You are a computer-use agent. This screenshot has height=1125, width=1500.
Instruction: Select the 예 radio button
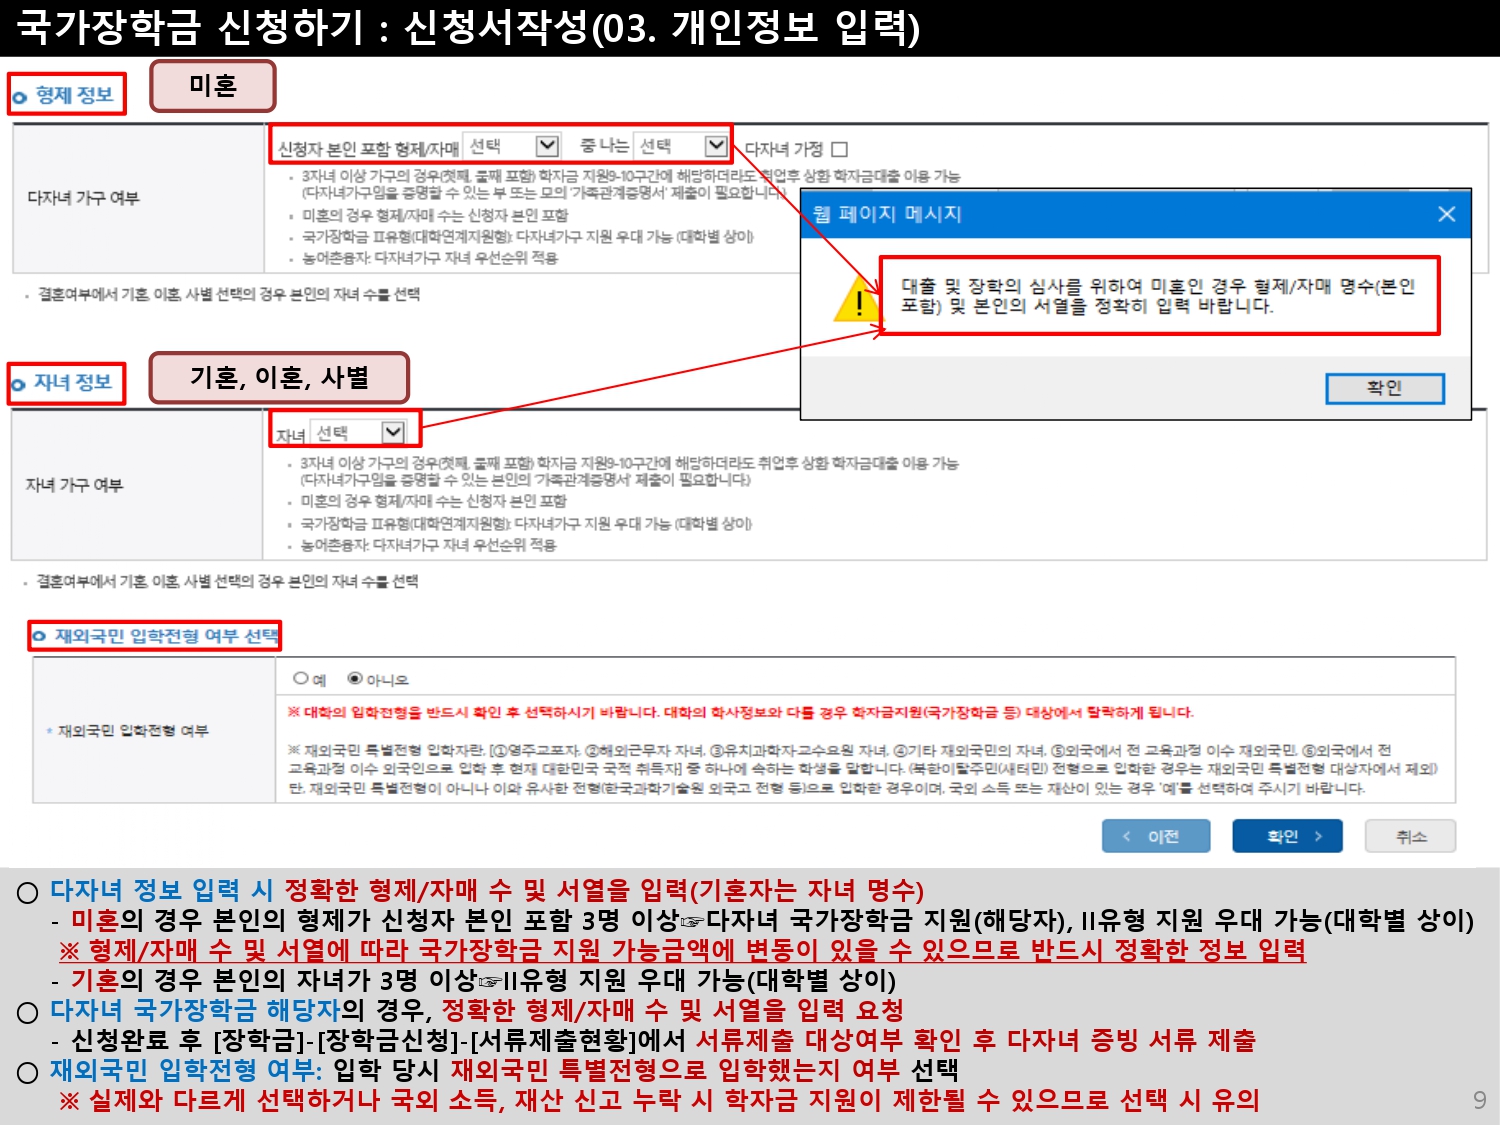pyautogui.click(x=300, y=678)
